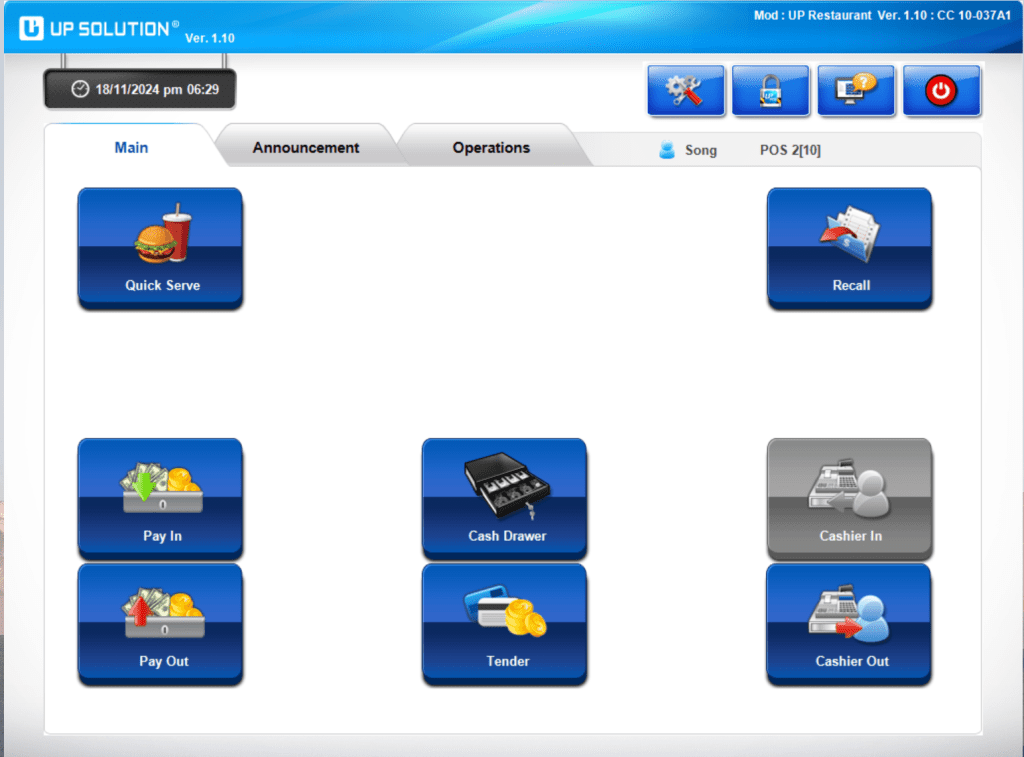
Task: Switch to the Operations tab
Action: [x=490, y=148]
